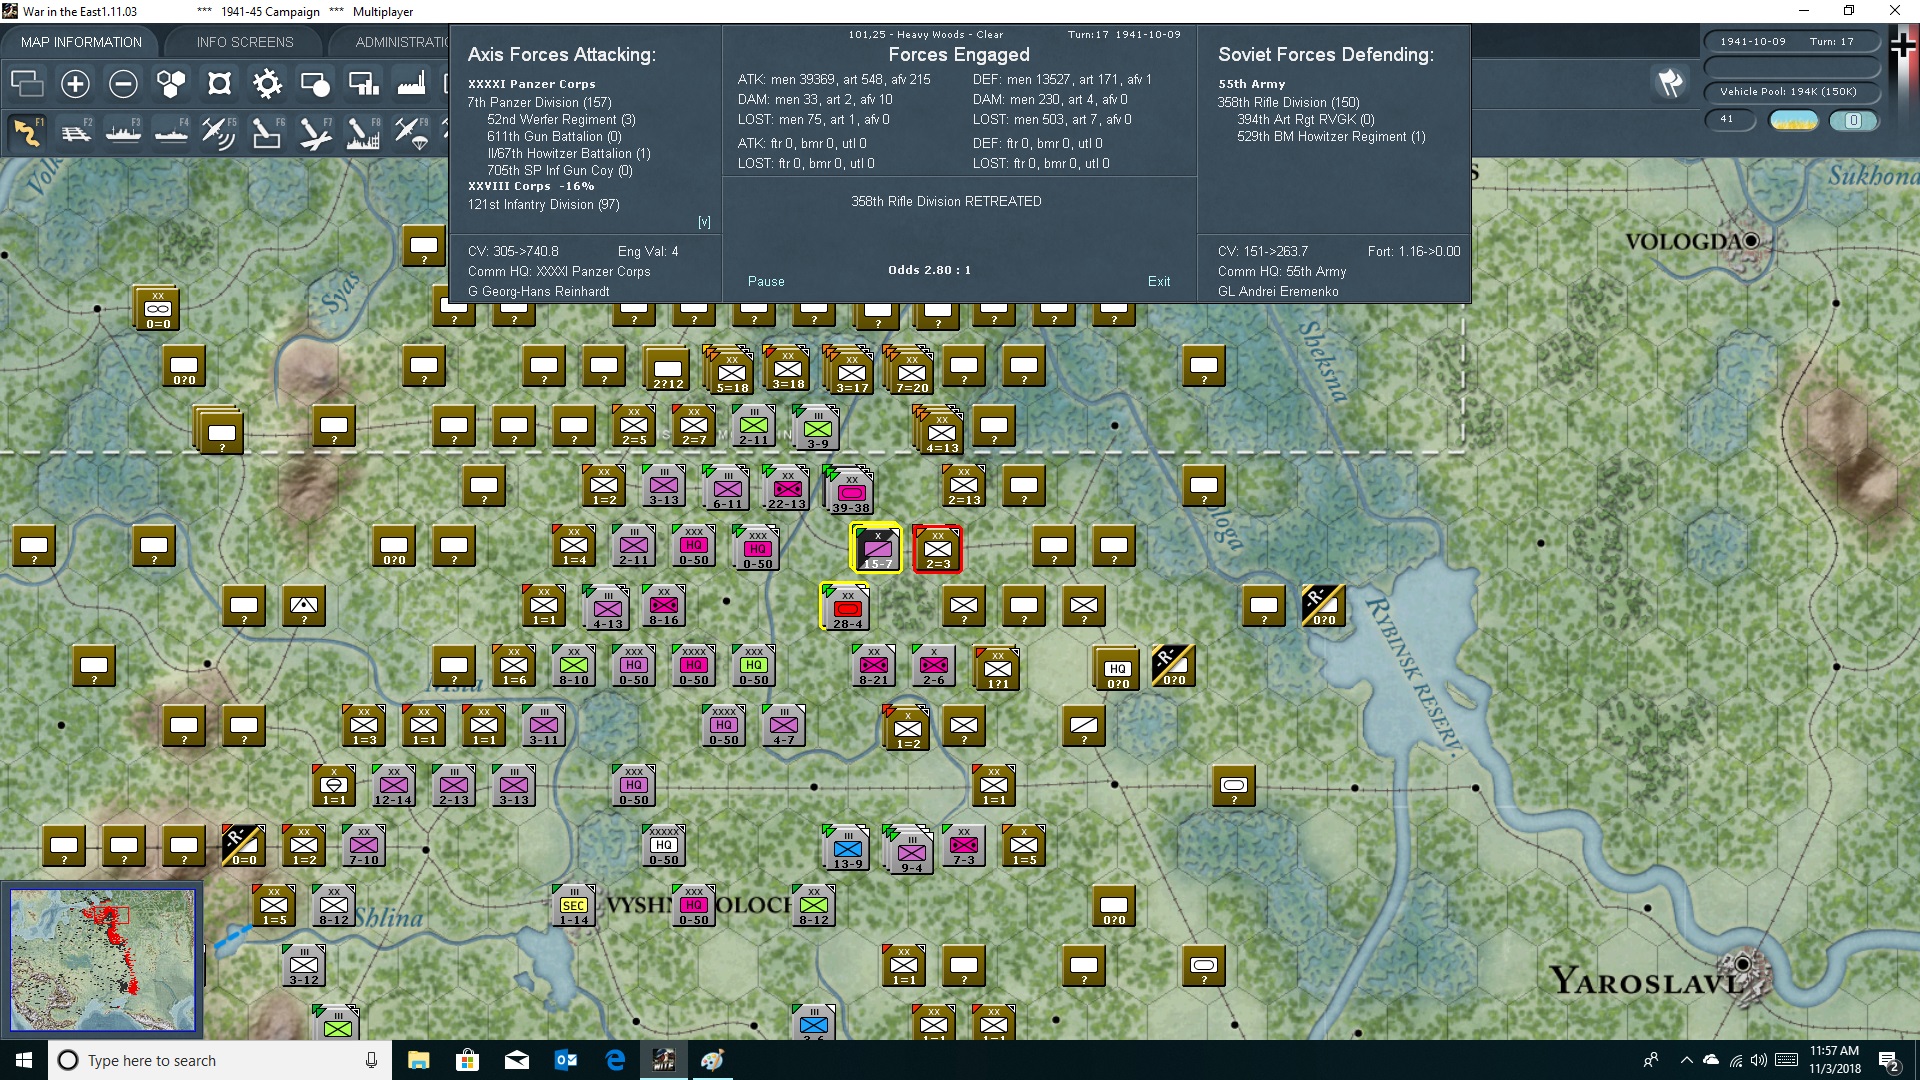Click the rectangle with bar chart icon
The height and width of the screenshot is (1080, 1920).
coord(363,84)
